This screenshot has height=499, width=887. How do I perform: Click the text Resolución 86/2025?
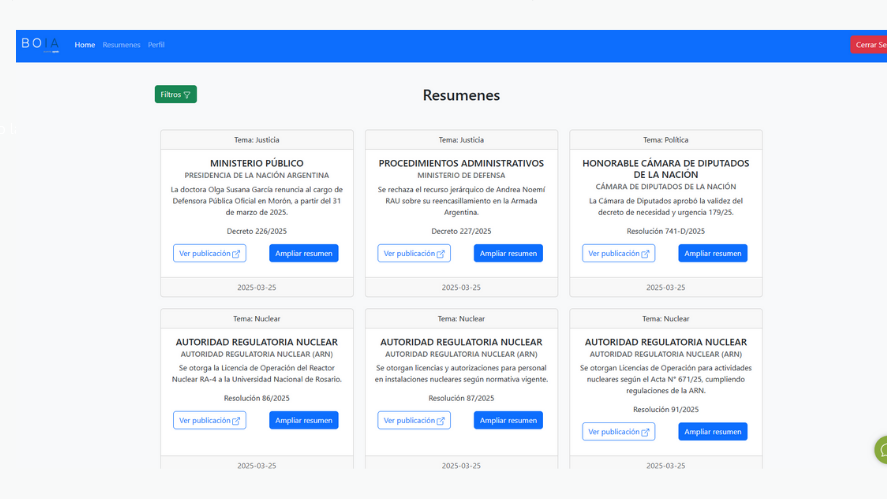257,398
